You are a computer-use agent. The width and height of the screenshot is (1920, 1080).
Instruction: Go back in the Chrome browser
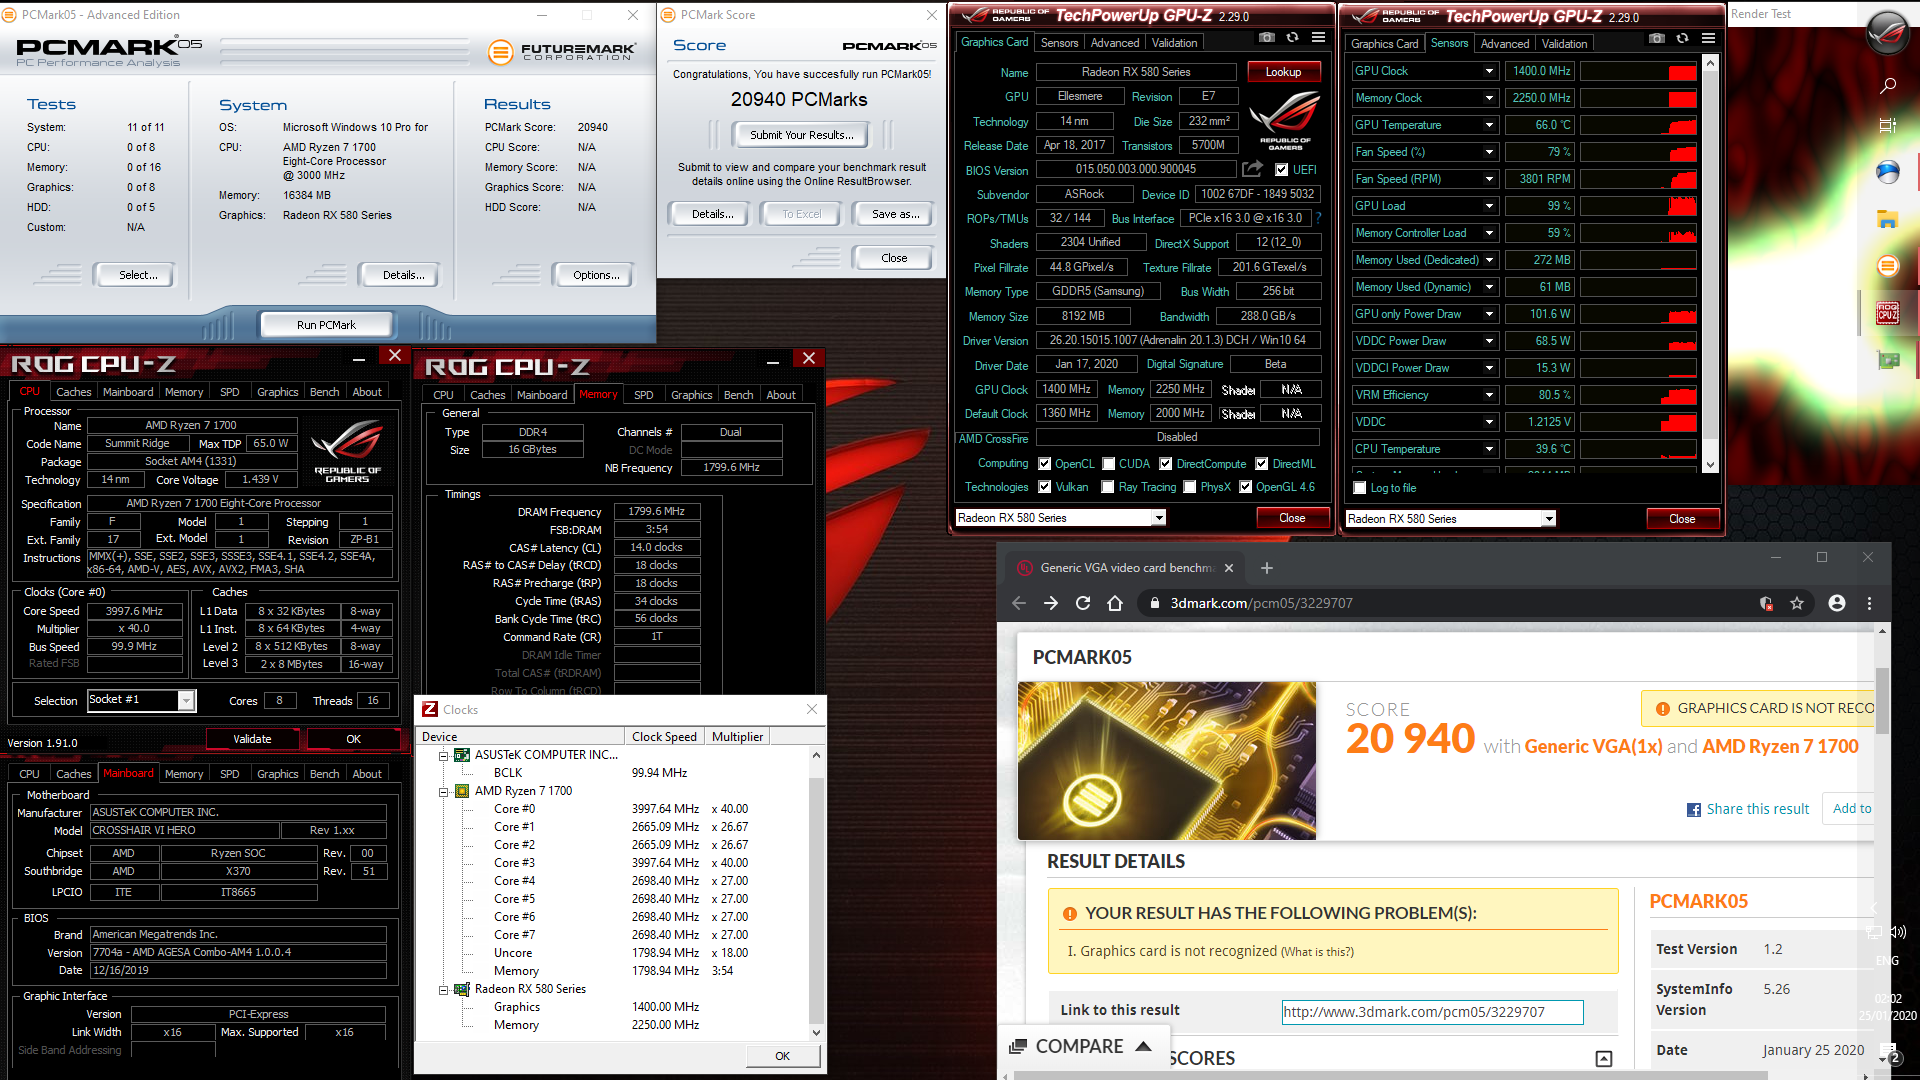click(x=1019, y=603)
